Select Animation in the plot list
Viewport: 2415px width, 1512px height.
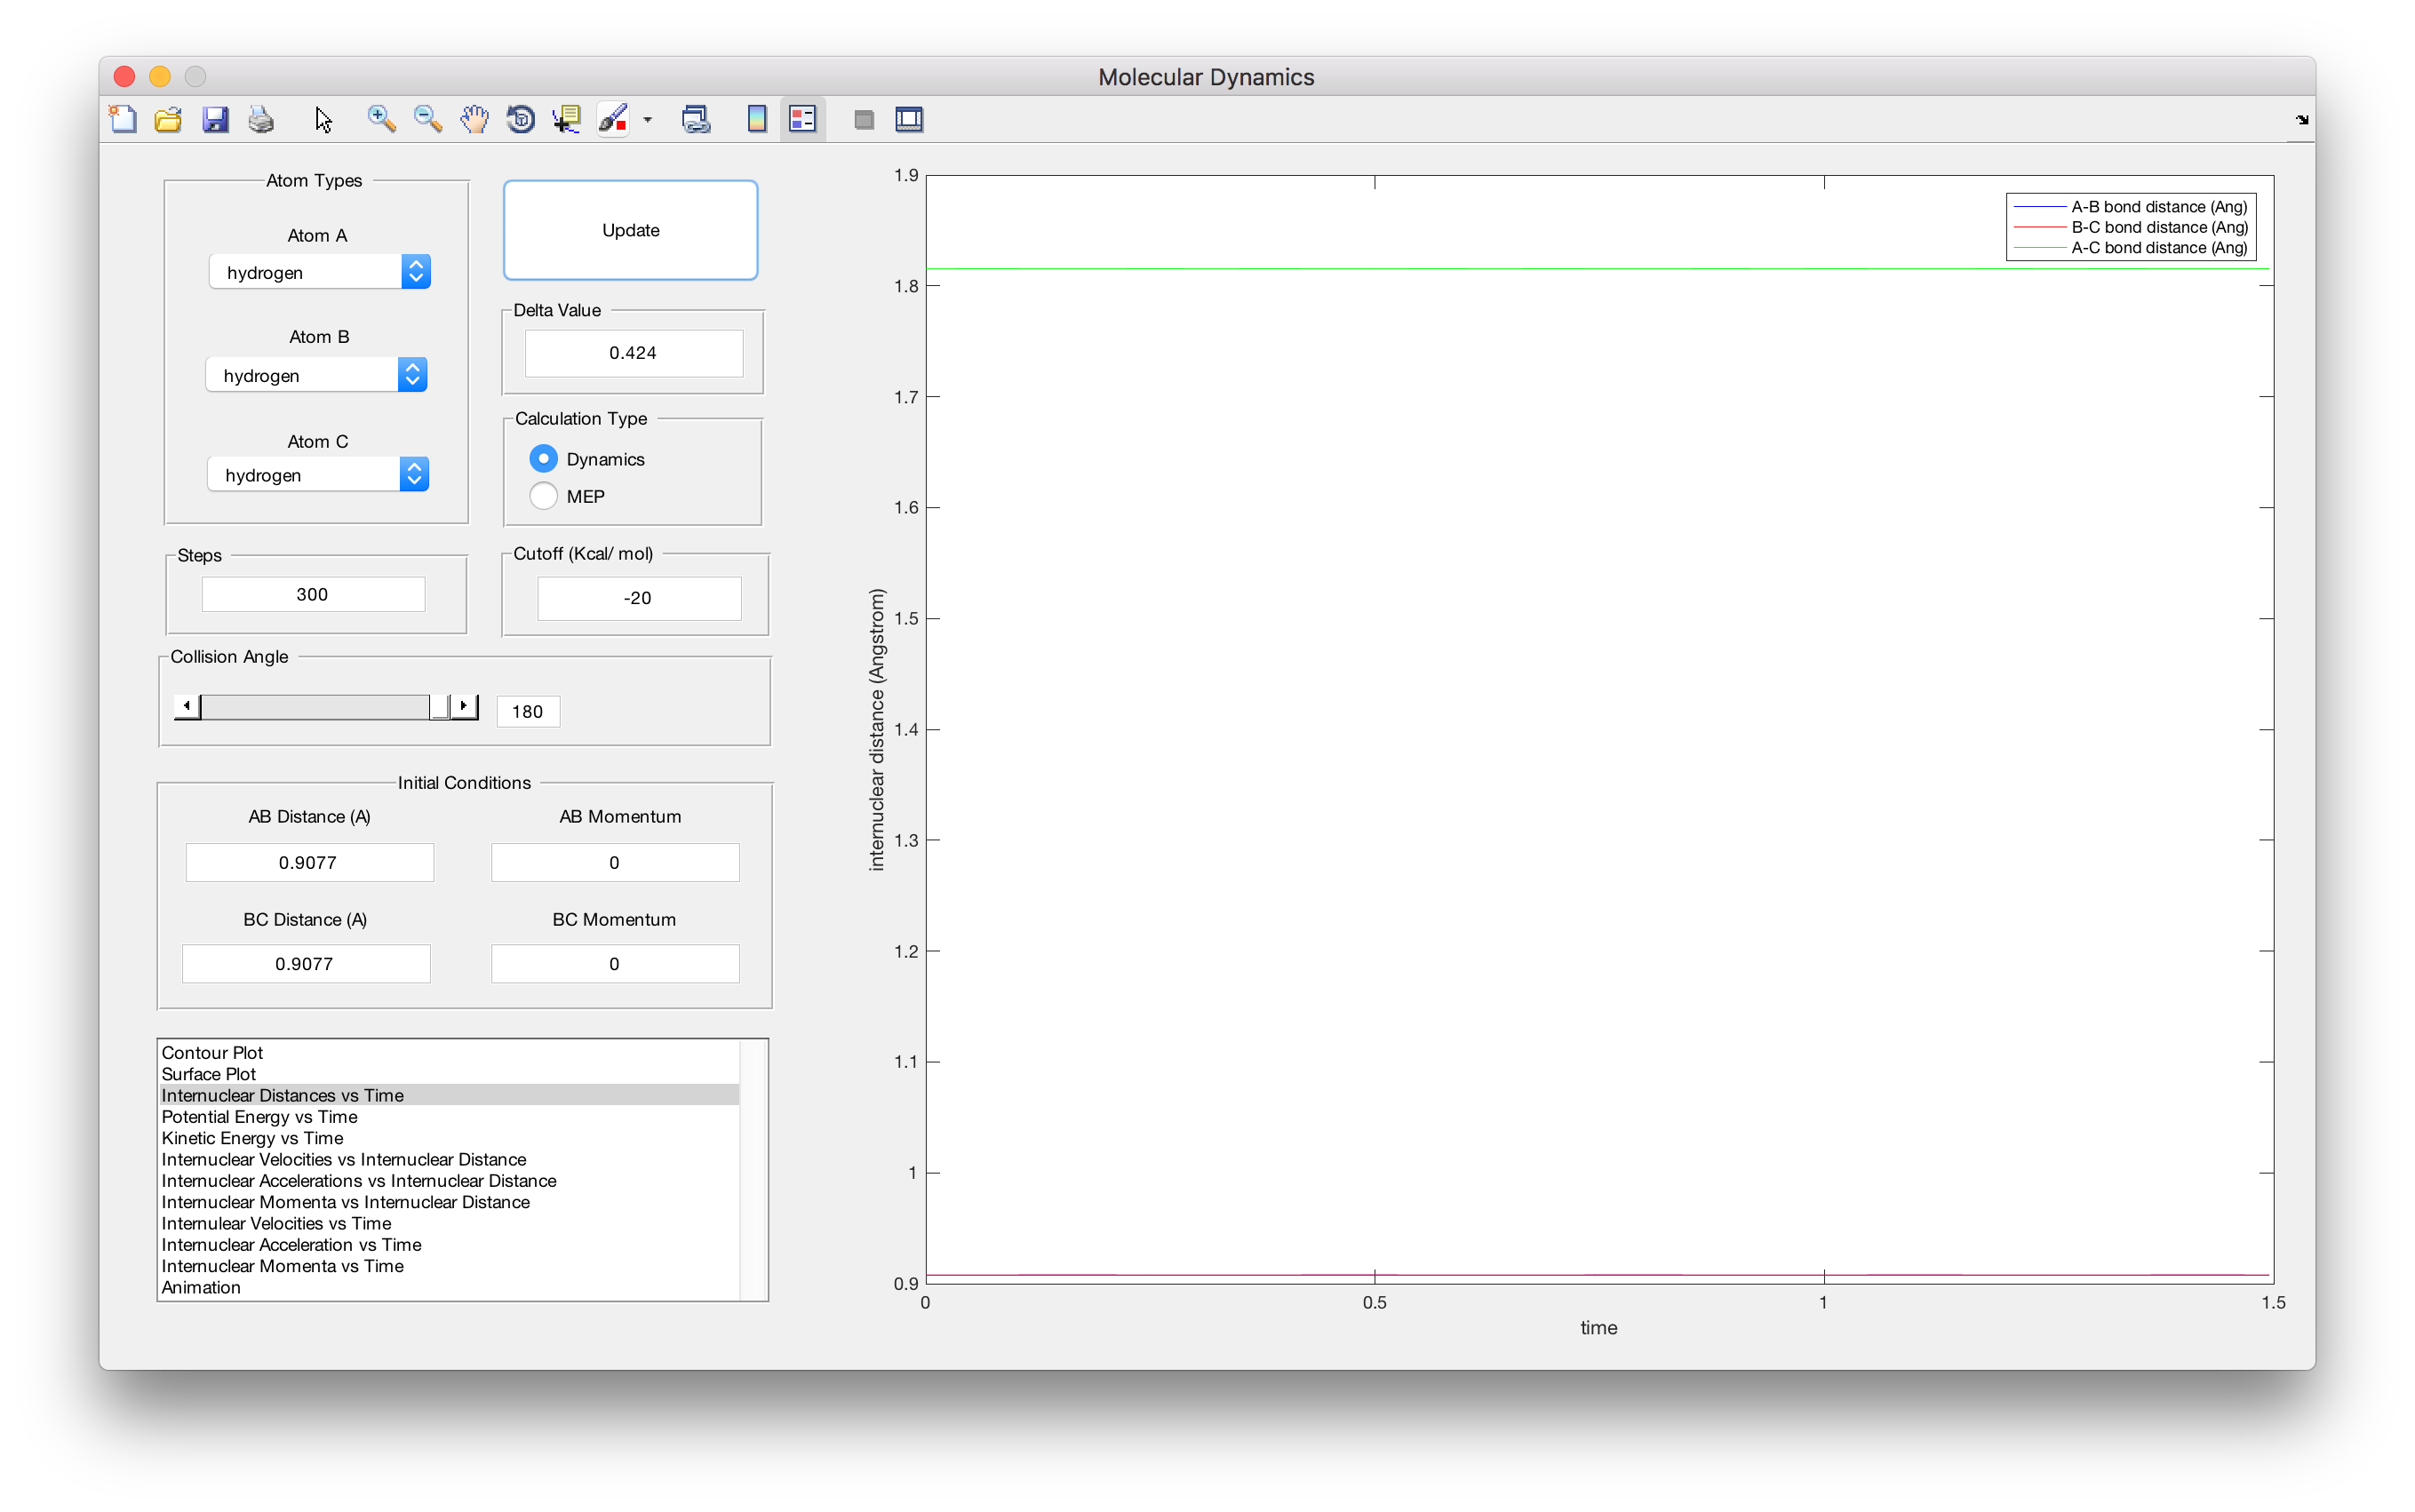[x=201, y=1288]
